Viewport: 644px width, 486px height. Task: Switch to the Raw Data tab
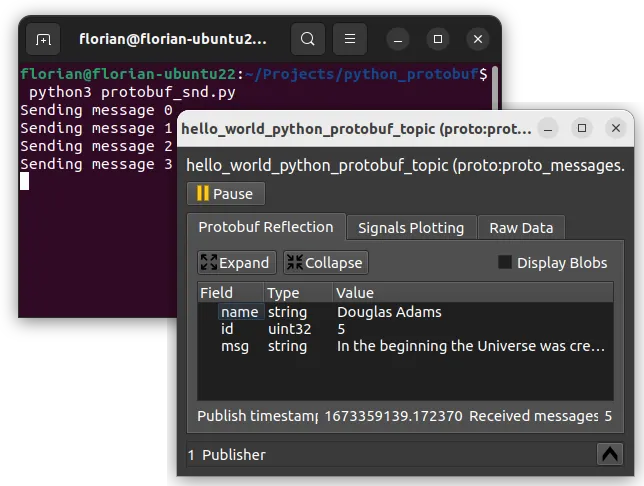[x=521, y=228]
